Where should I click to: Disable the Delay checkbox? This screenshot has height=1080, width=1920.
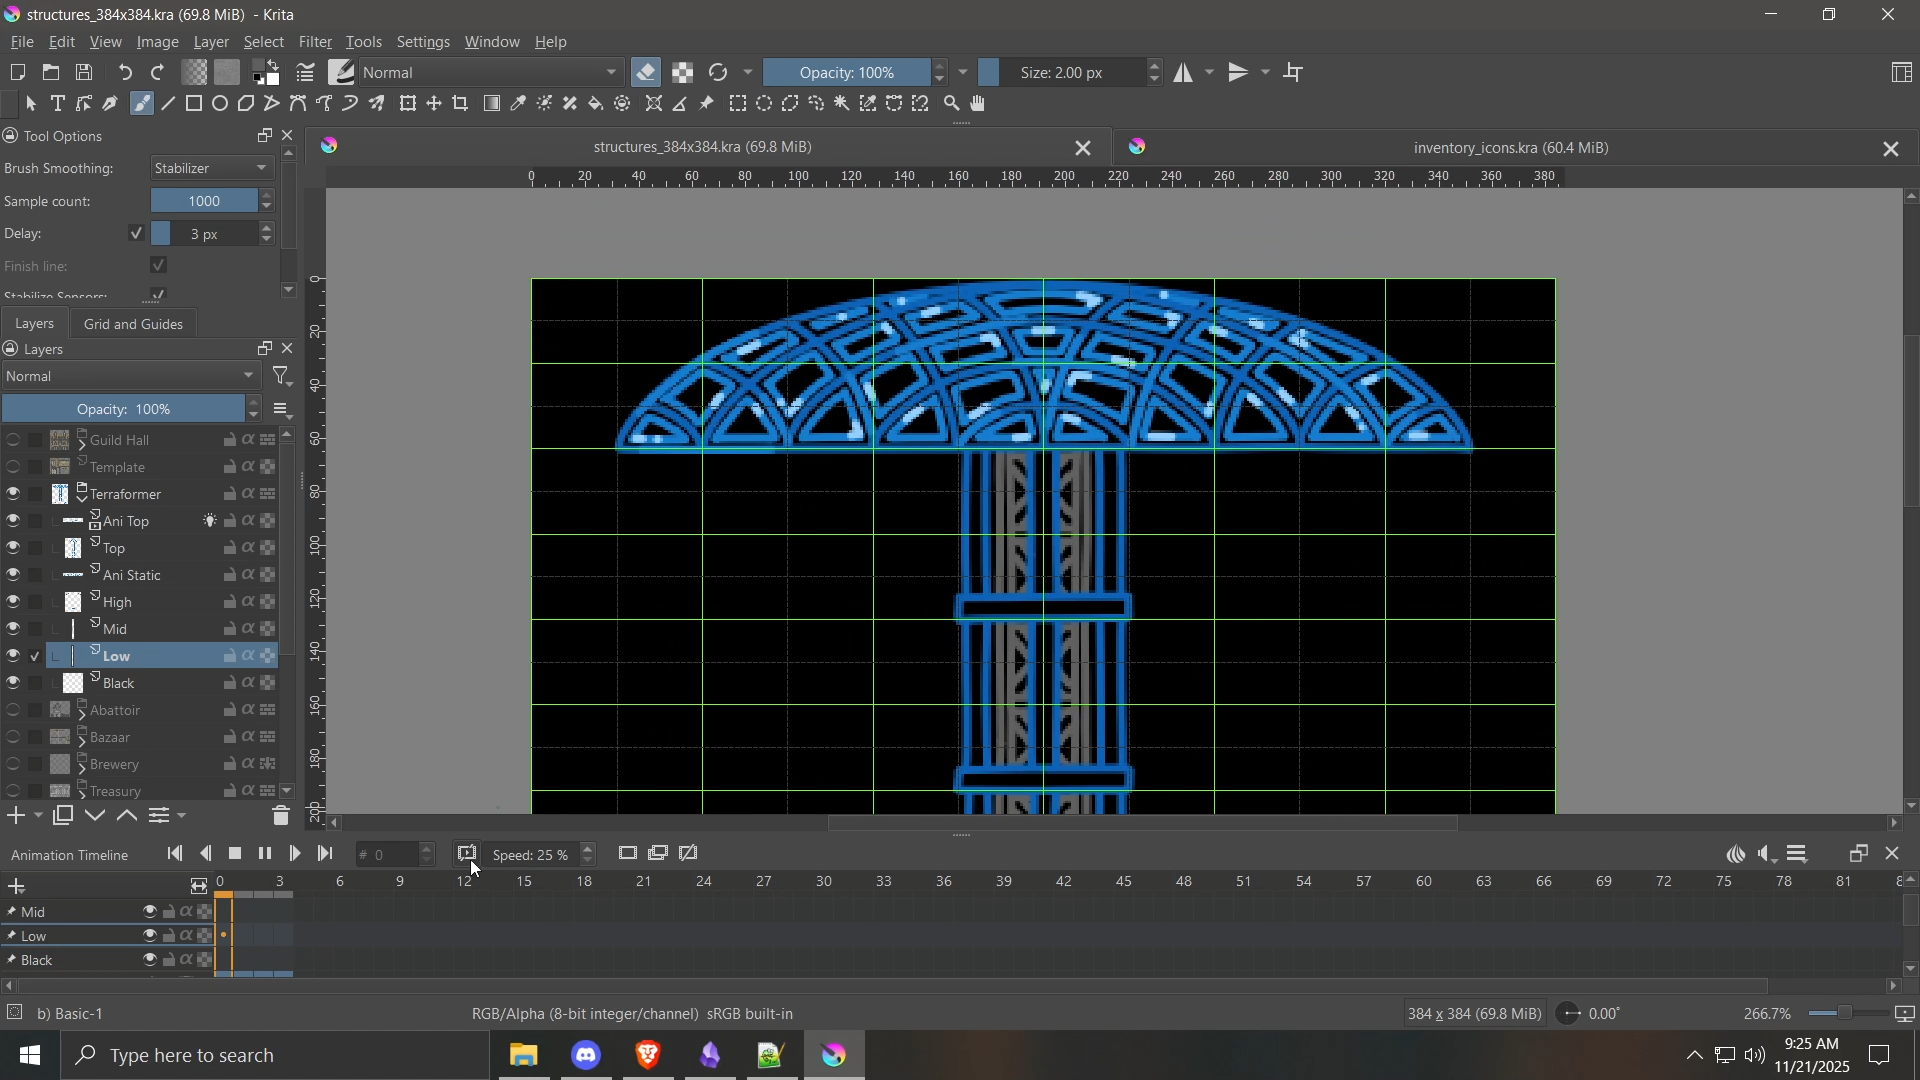tap(136, 234)
